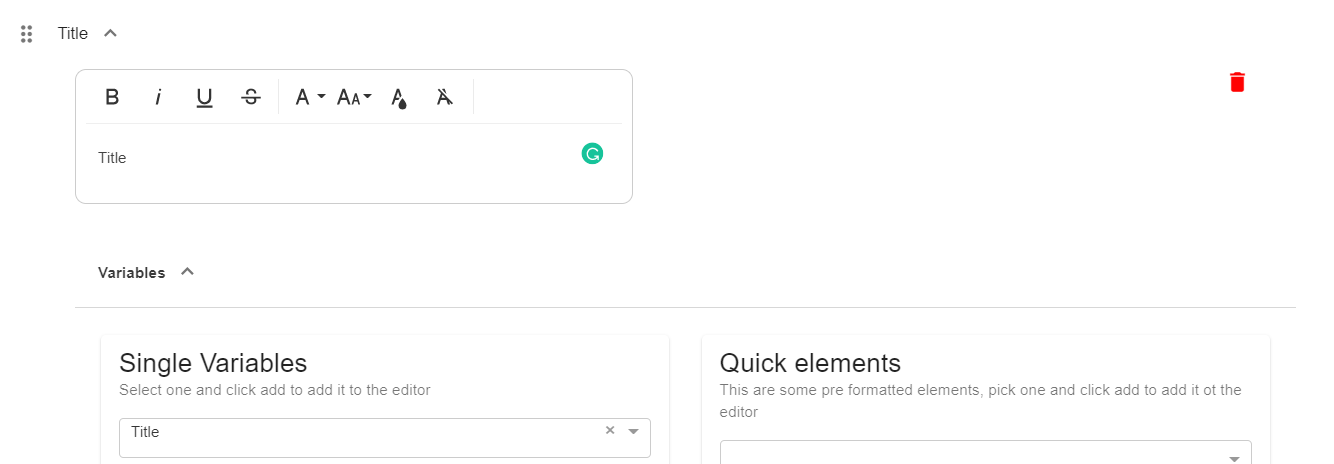Select the Title section header label

tap(73, 33)
